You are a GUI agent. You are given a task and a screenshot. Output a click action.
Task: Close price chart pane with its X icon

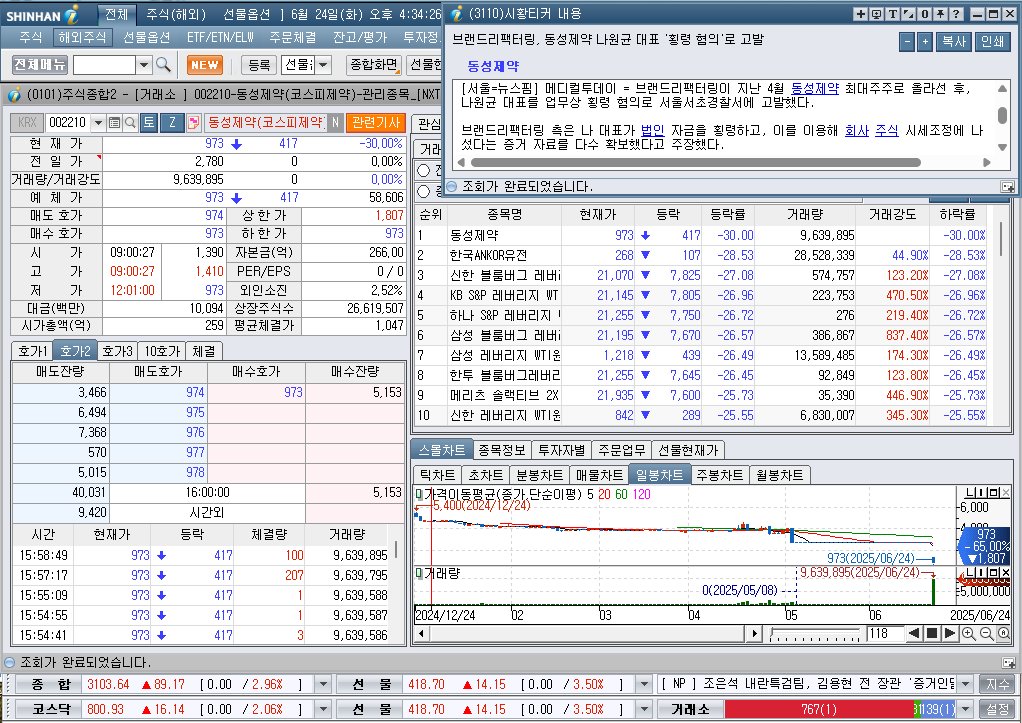[1006, 493]
